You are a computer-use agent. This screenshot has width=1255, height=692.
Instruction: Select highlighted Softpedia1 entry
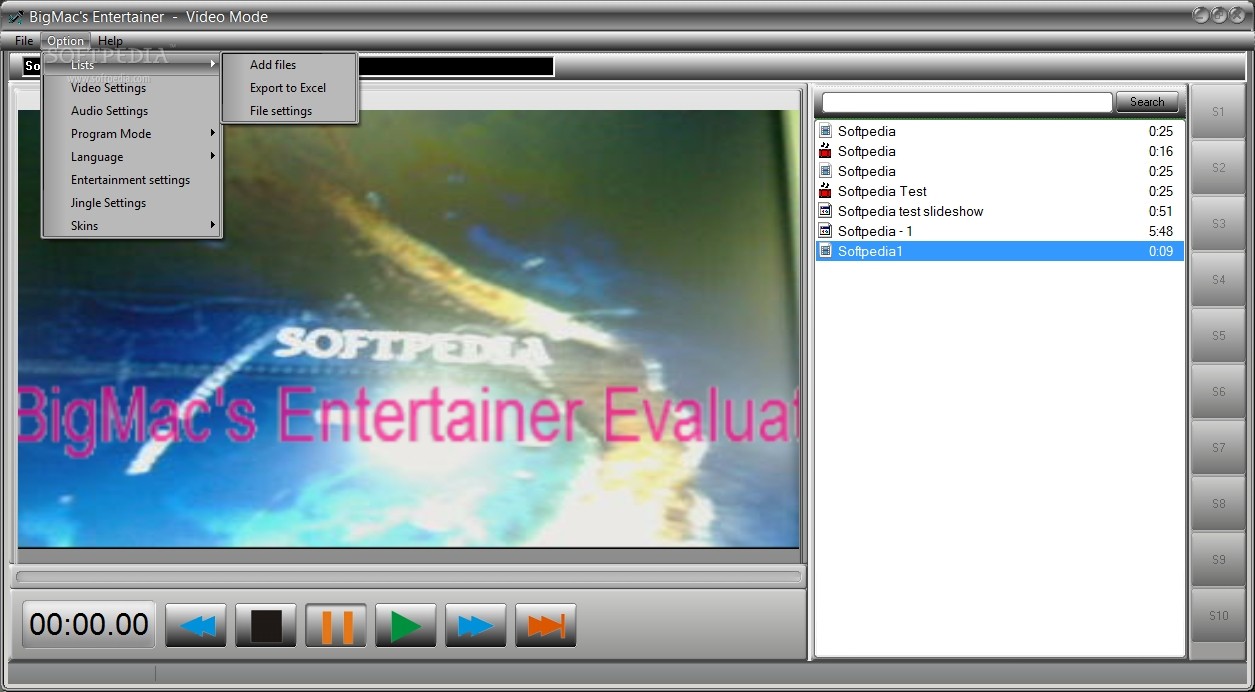coord(999,251)
